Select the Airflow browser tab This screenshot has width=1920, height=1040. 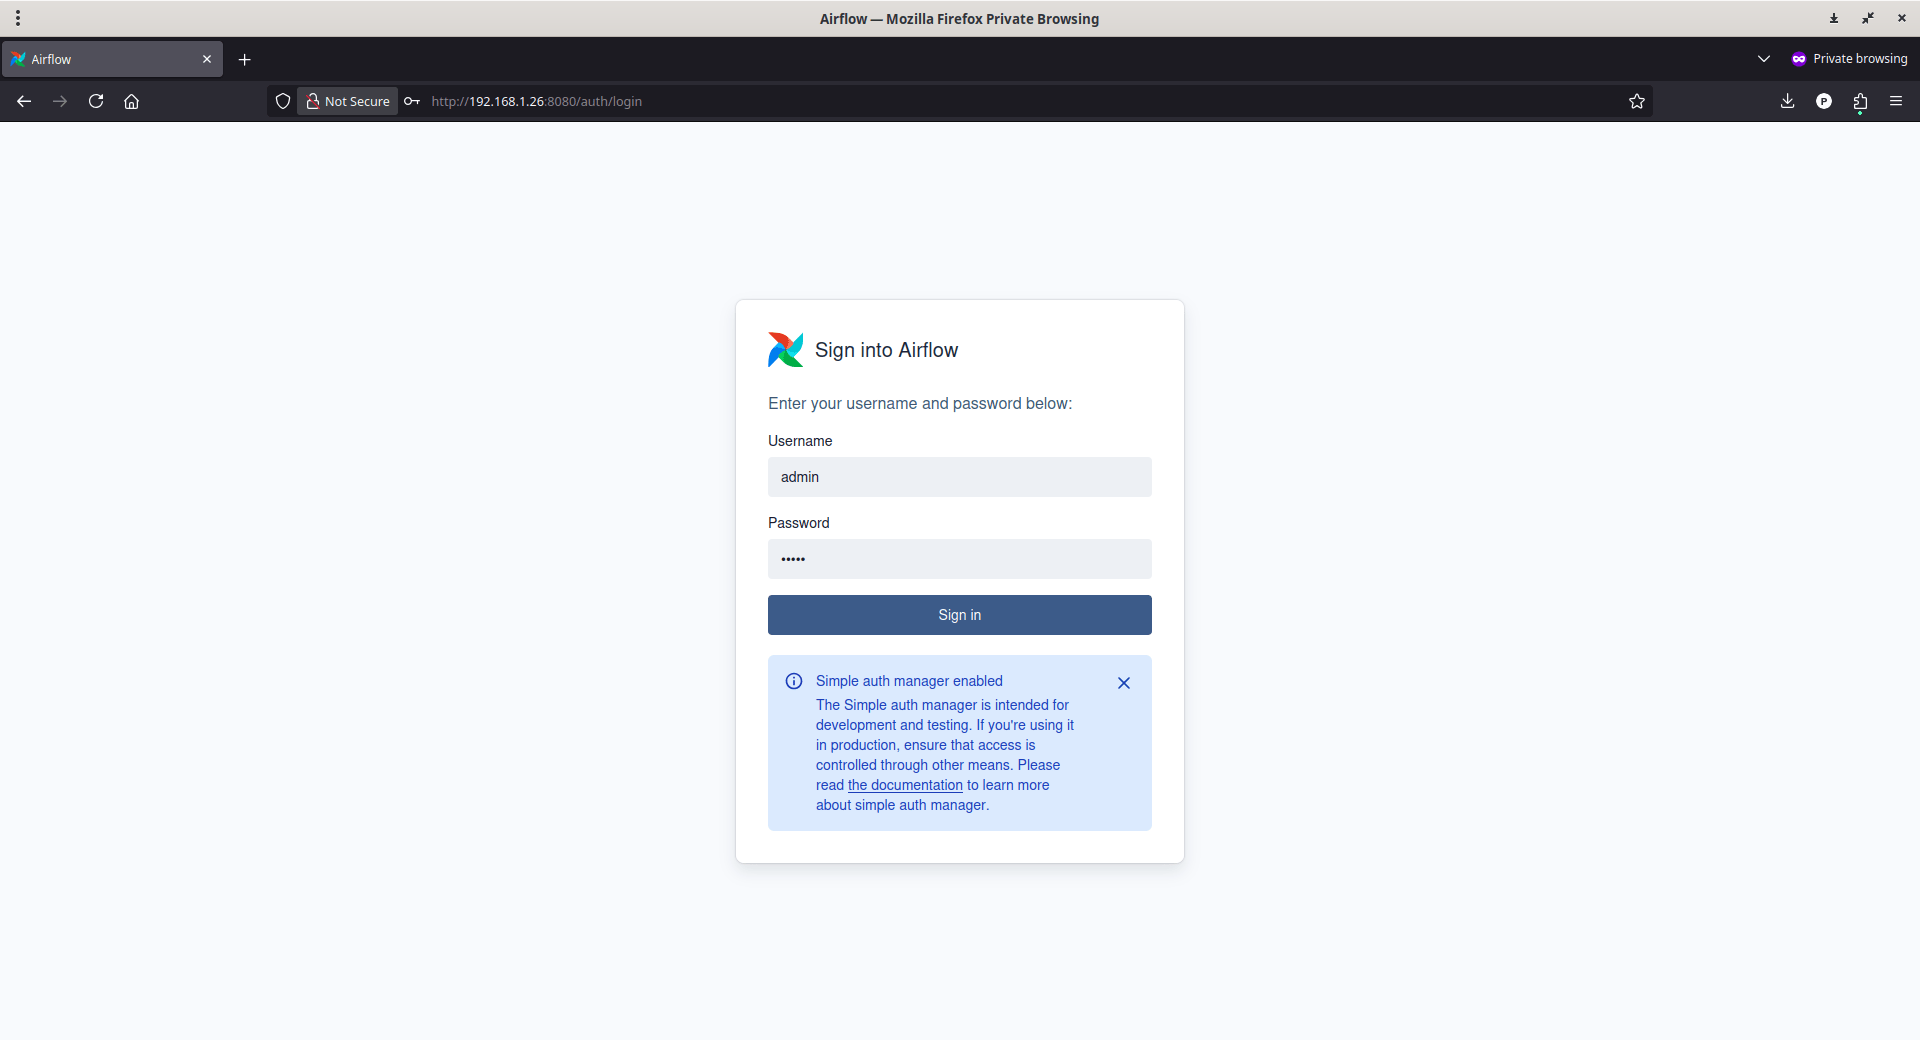112,59
